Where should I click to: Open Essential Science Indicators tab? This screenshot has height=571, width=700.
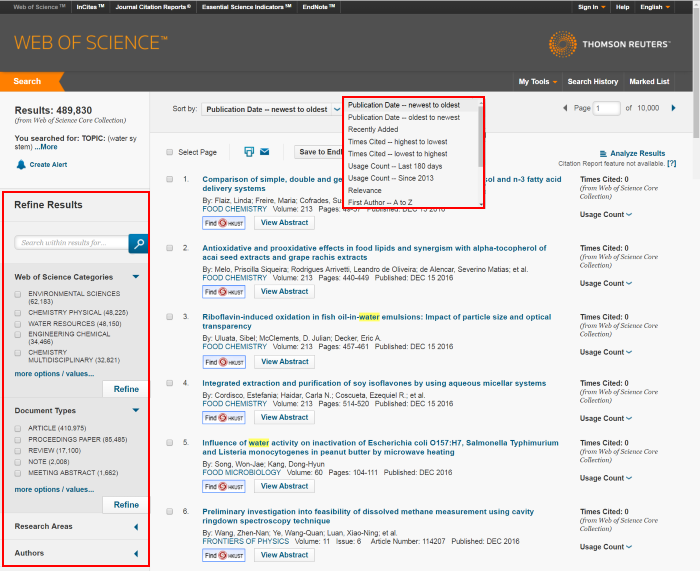pos(246,7)
